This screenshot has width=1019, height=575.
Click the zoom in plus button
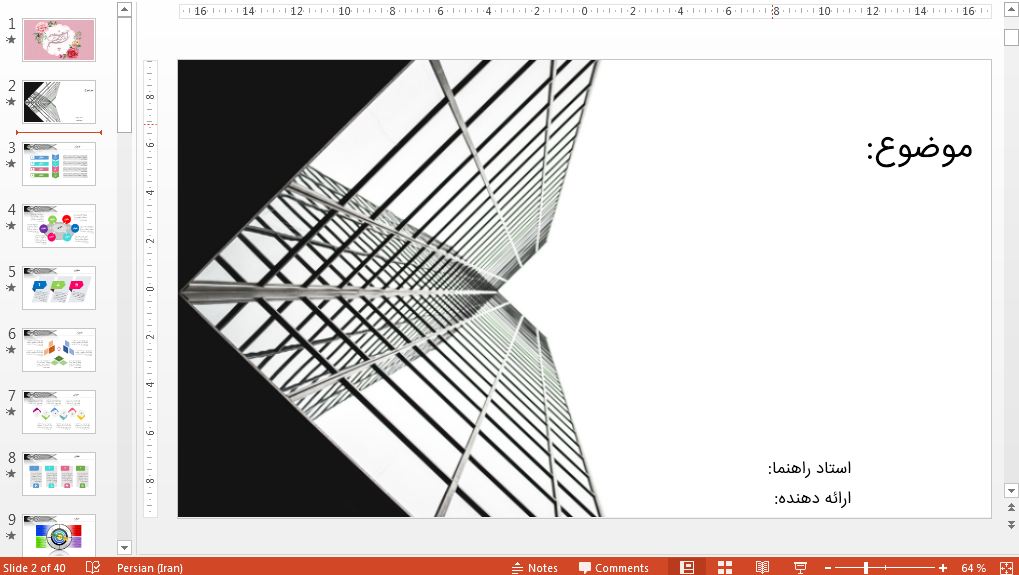[942, 567]
